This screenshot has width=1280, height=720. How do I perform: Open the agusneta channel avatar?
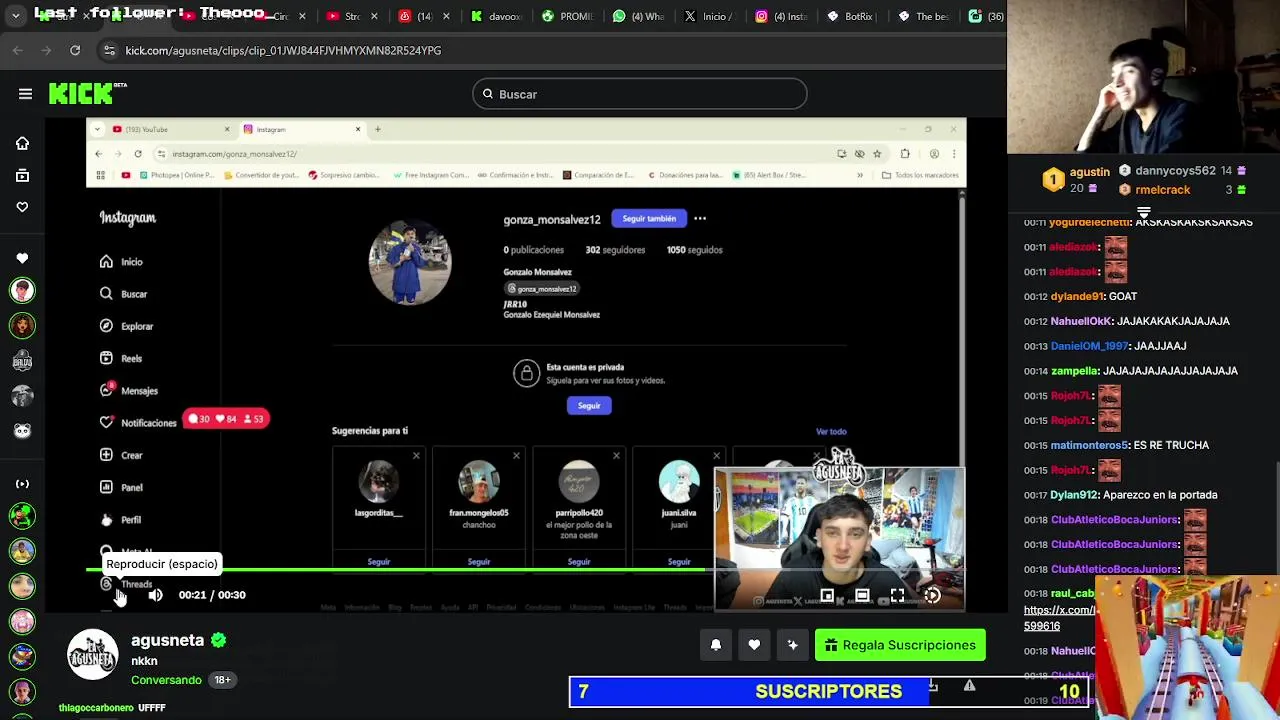tap(92, 655)
